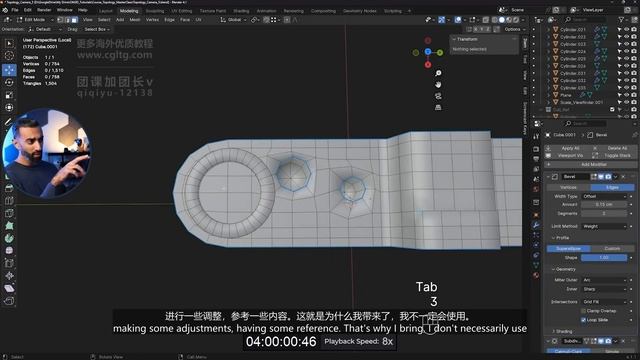Toggle perspective/orthographic grid icon
Viewport: 640px width, 360px height.
pyautogui.click(x=438, y=107)
